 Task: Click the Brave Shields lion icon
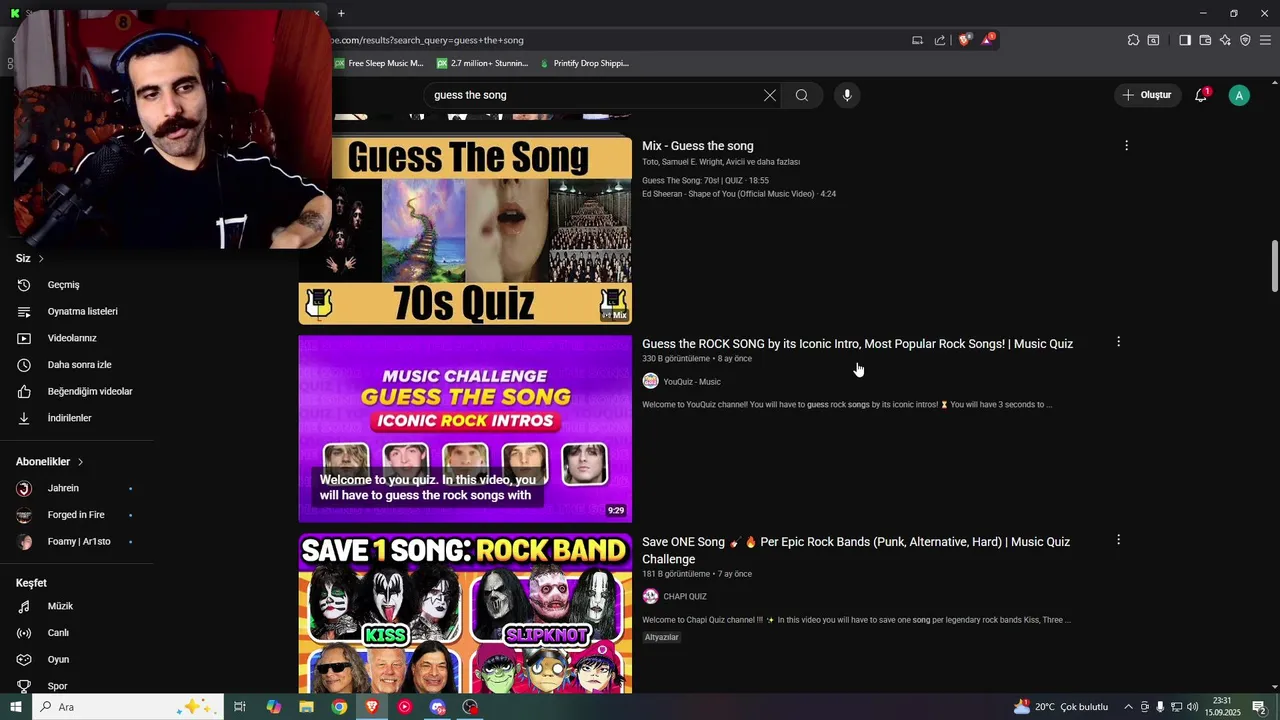tap(964, 40)
